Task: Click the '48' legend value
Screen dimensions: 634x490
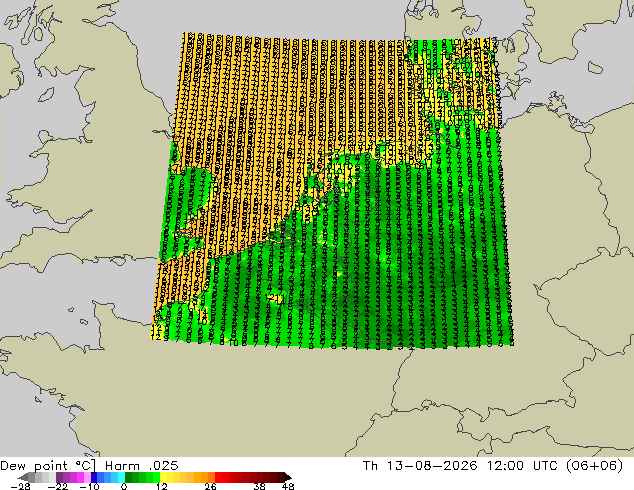Action: point(288,486)
